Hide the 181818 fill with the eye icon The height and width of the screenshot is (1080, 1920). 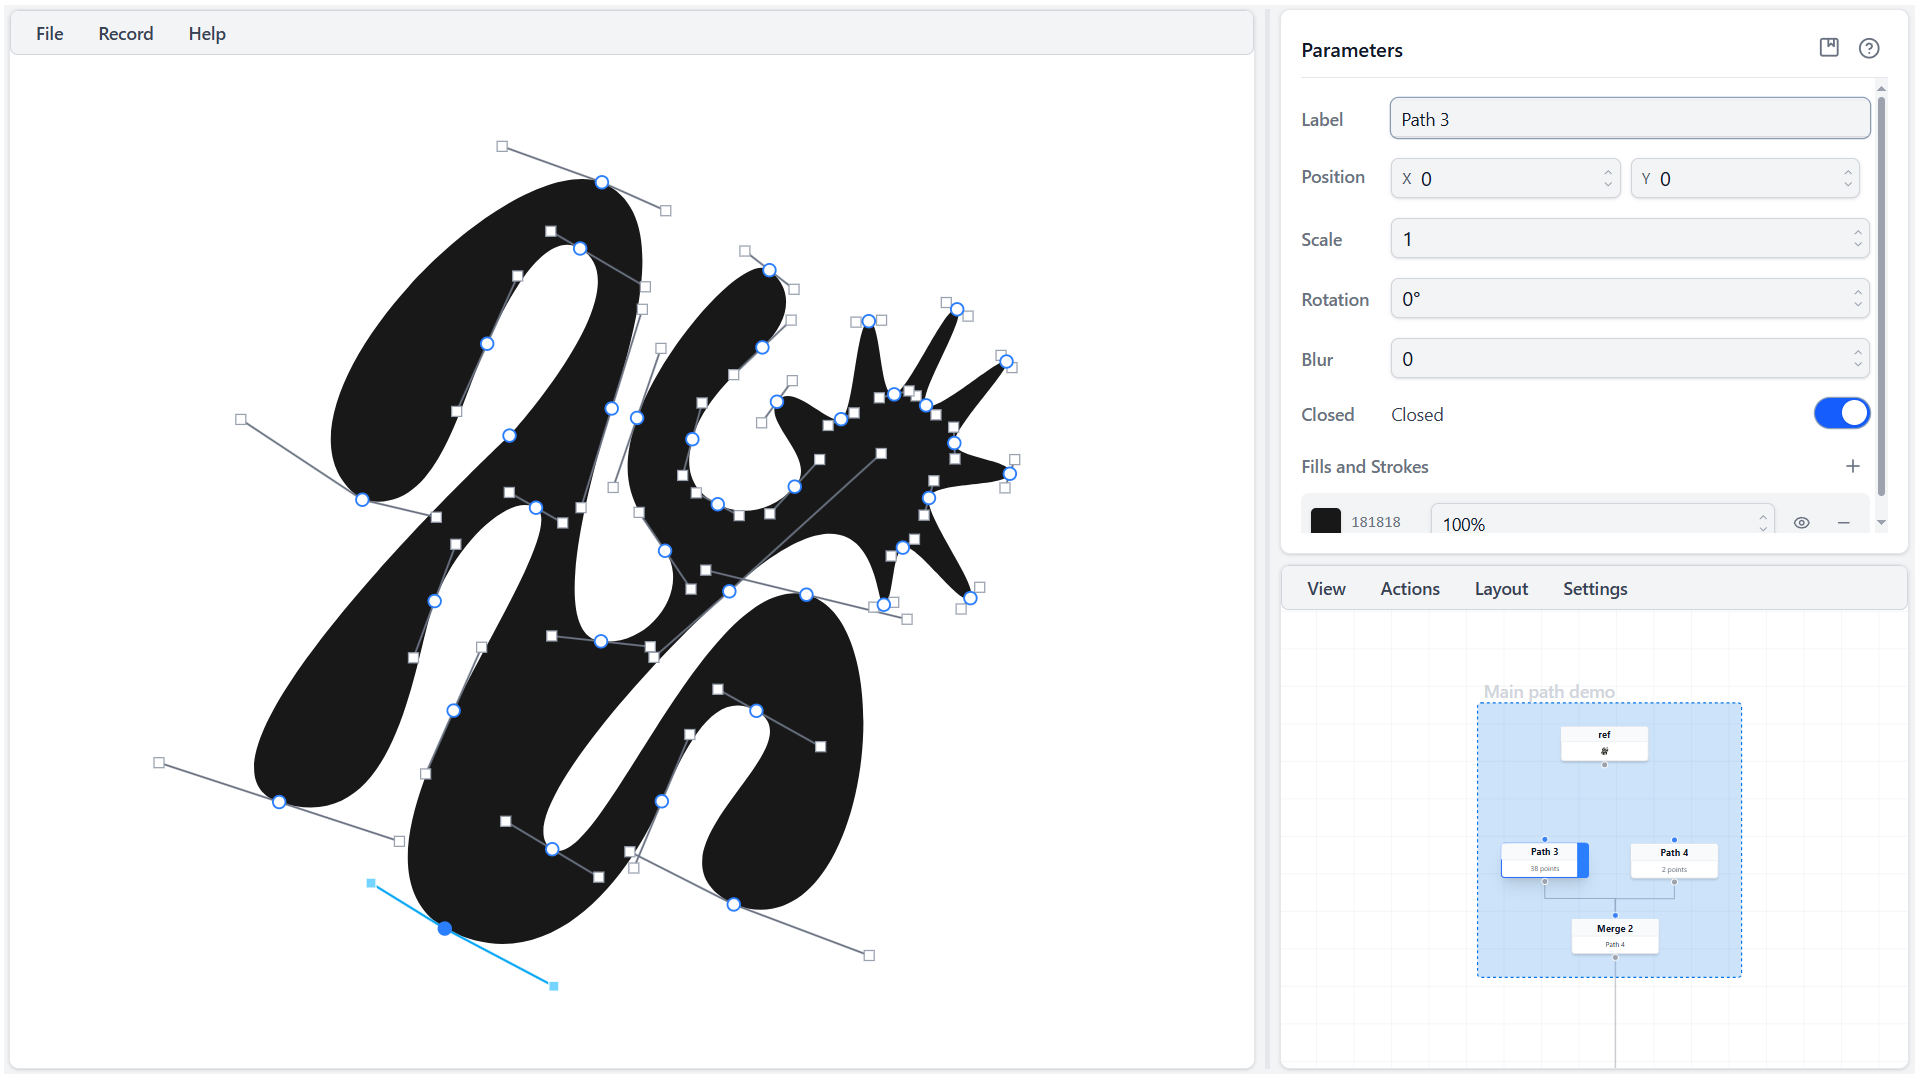1802,521
